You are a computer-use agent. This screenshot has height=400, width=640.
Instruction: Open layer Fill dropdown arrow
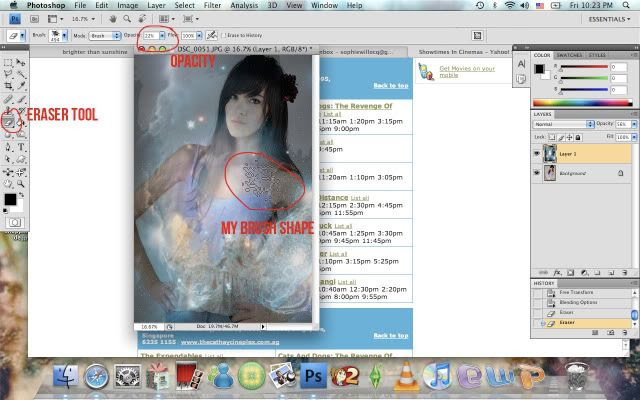(634, 138)
